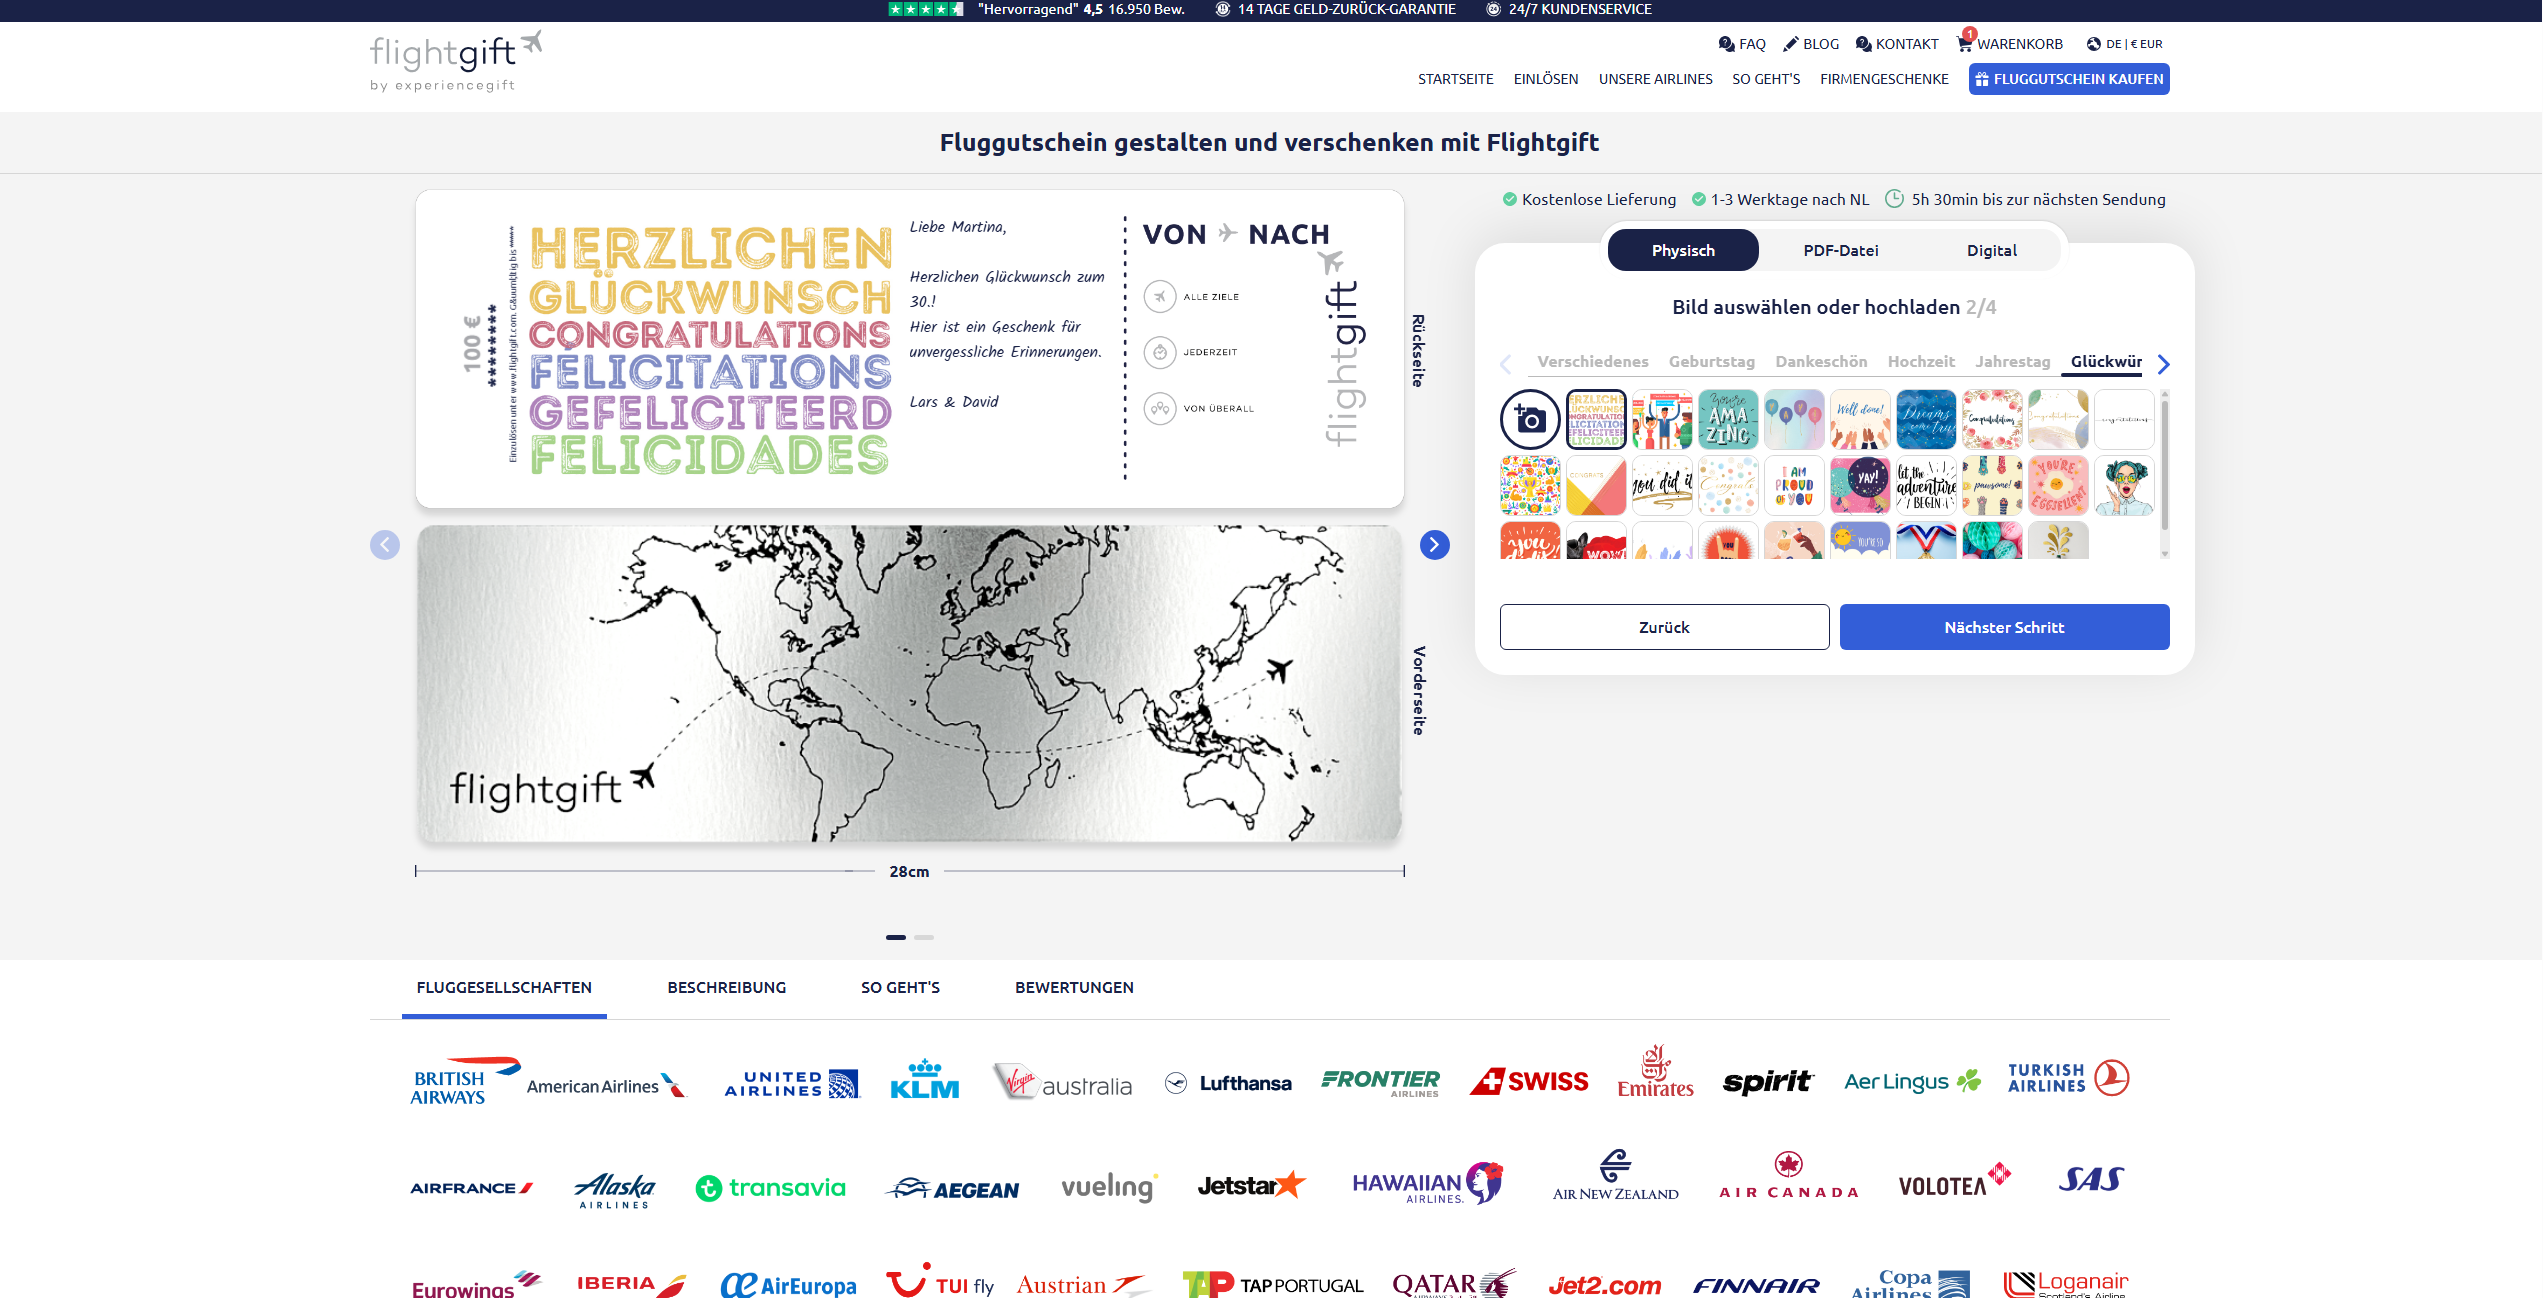Click the KLM airline logo
Image resolution: width=2543 pixels, height=1298 pixels.
click(924, 1079)
